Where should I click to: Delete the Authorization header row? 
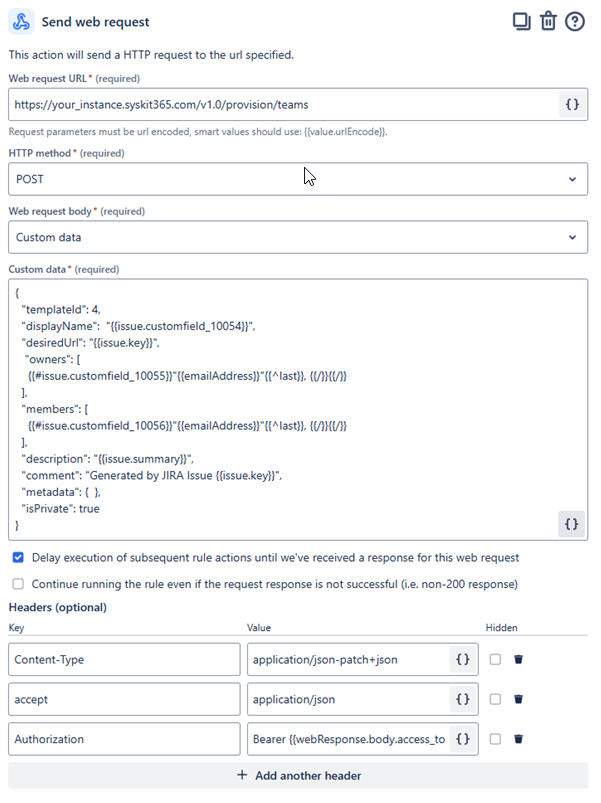[518, 740]
